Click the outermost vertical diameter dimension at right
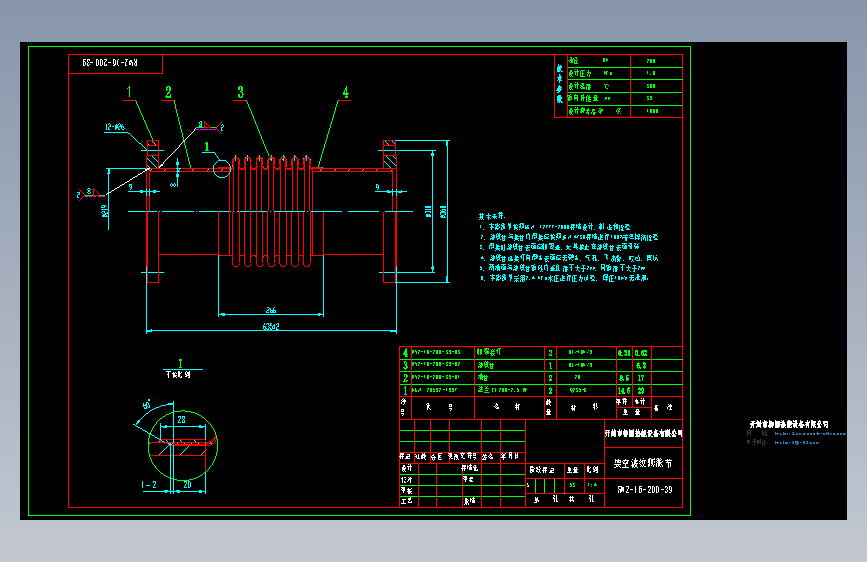The image size is (867, 562). pyautogui.click(x=443, y=211)
